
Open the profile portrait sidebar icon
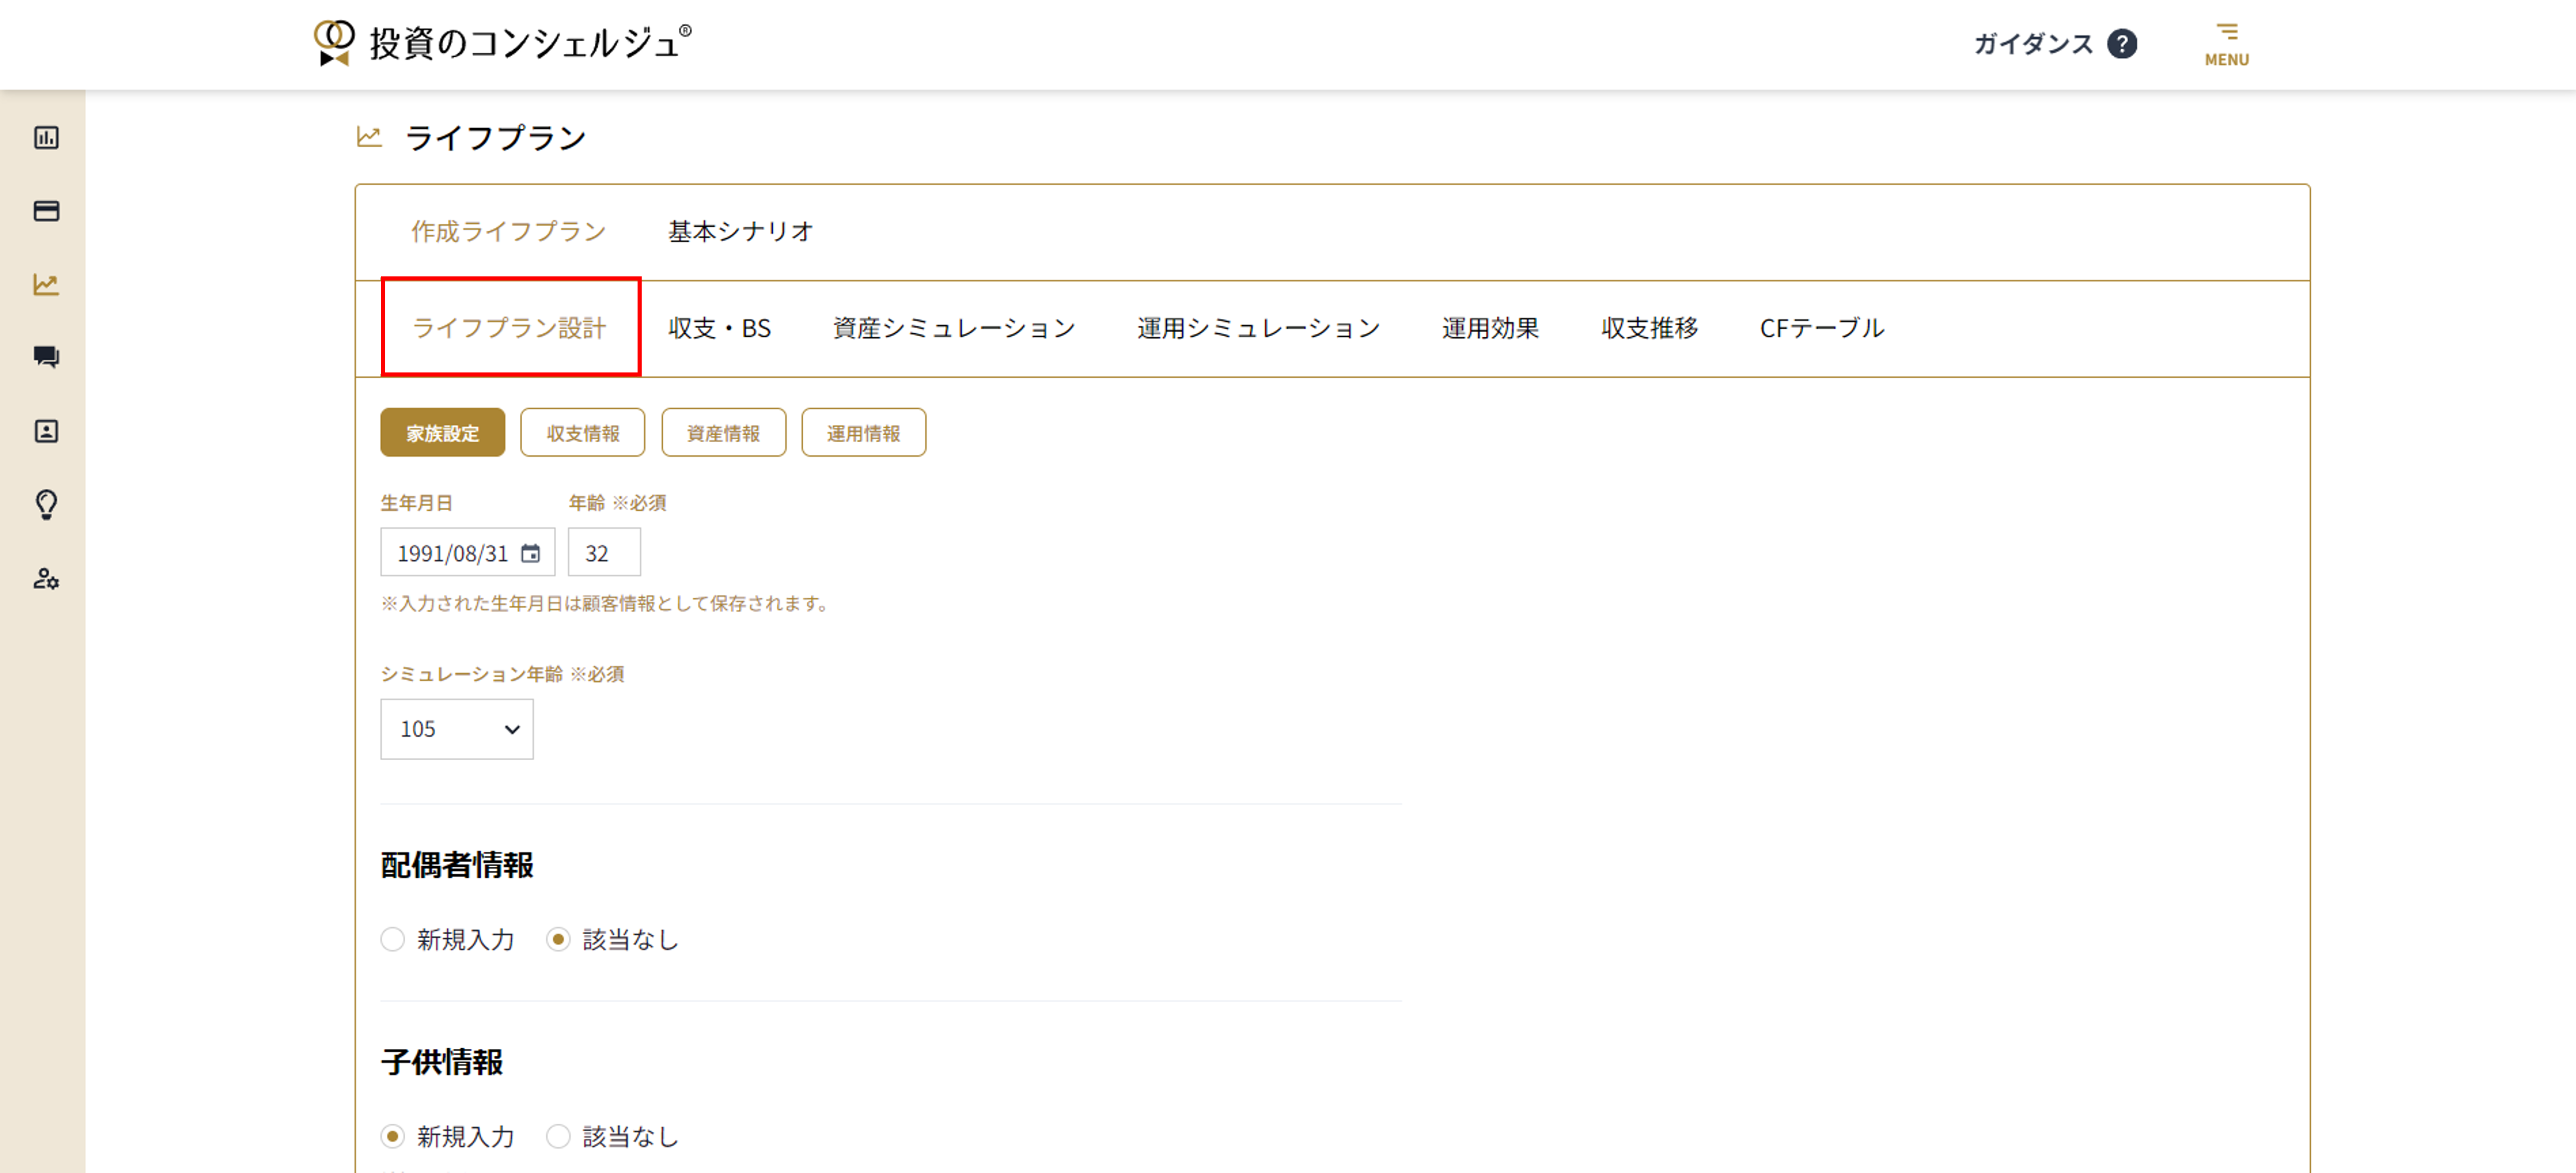46,431
